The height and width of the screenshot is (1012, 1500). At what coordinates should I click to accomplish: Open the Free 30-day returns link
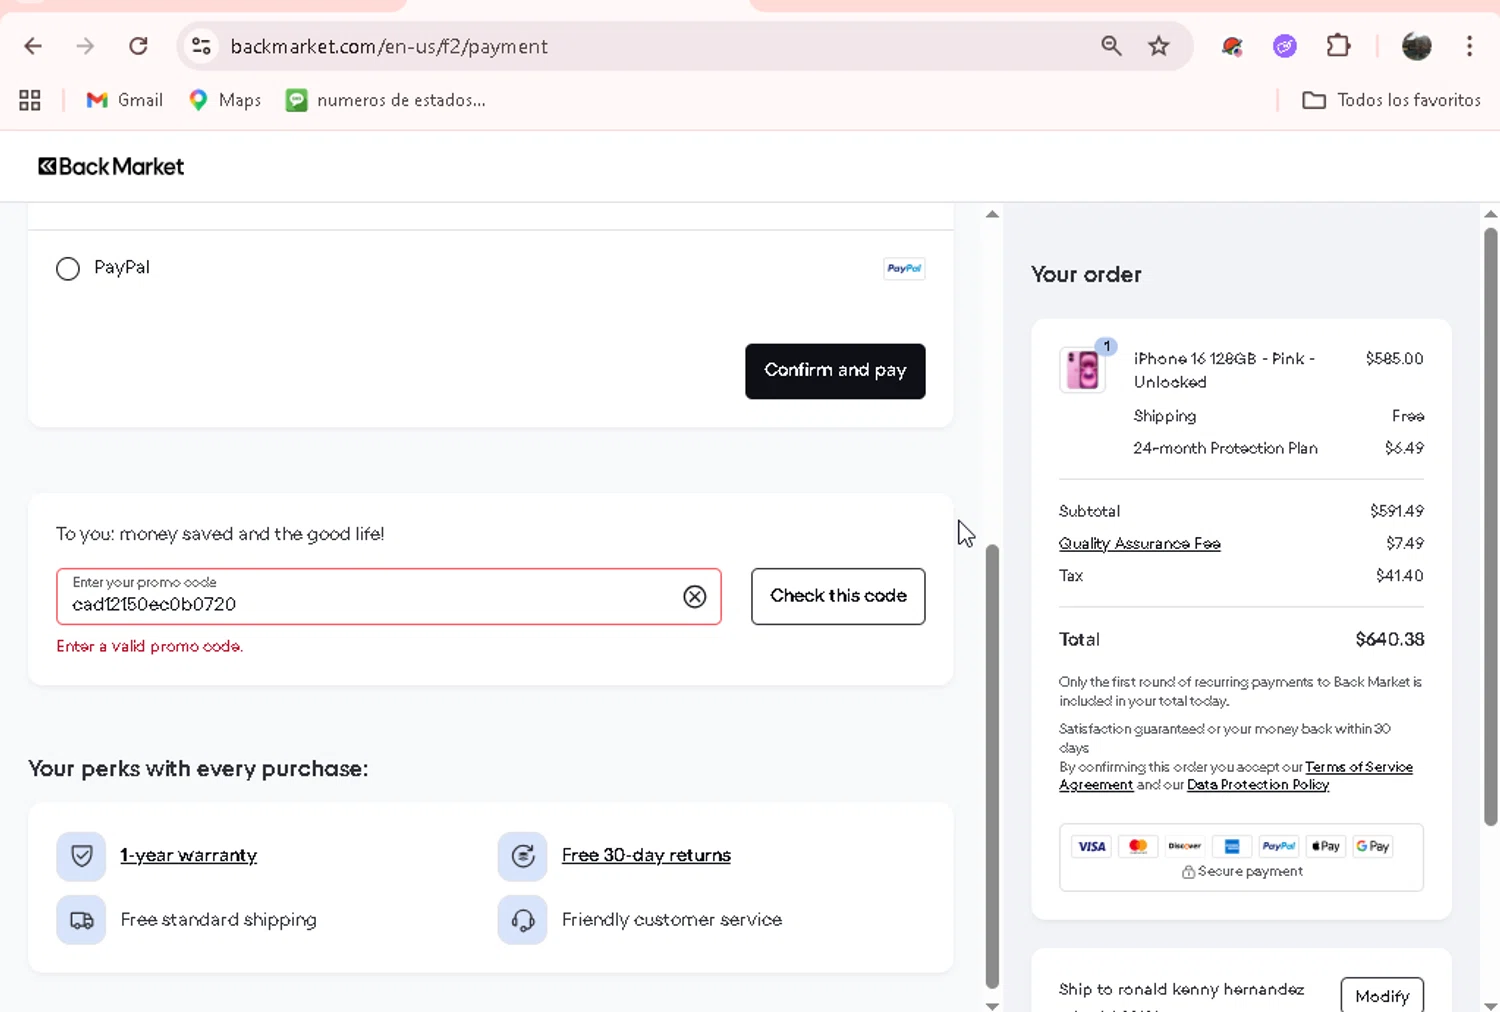[x=646, y=855]
